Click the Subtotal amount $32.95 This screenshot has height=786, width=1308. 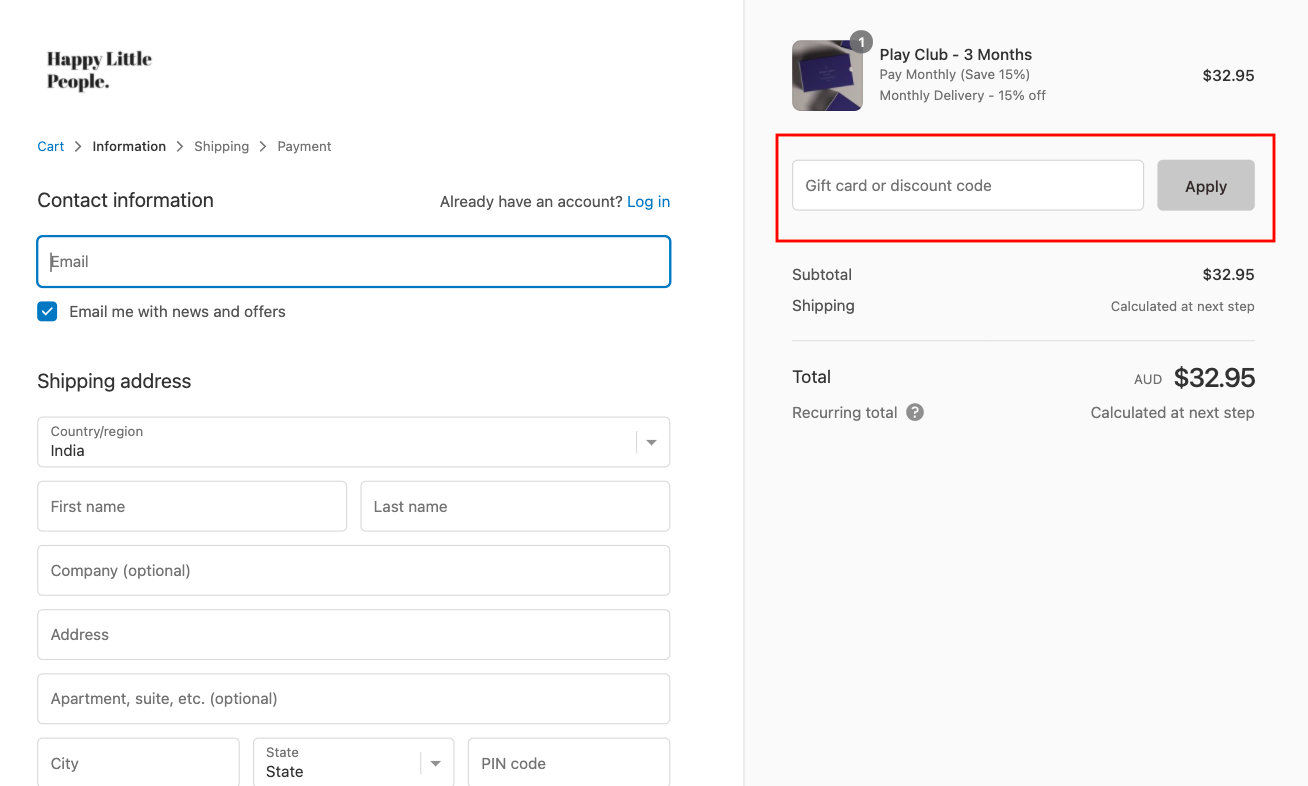pos(1228,274)
